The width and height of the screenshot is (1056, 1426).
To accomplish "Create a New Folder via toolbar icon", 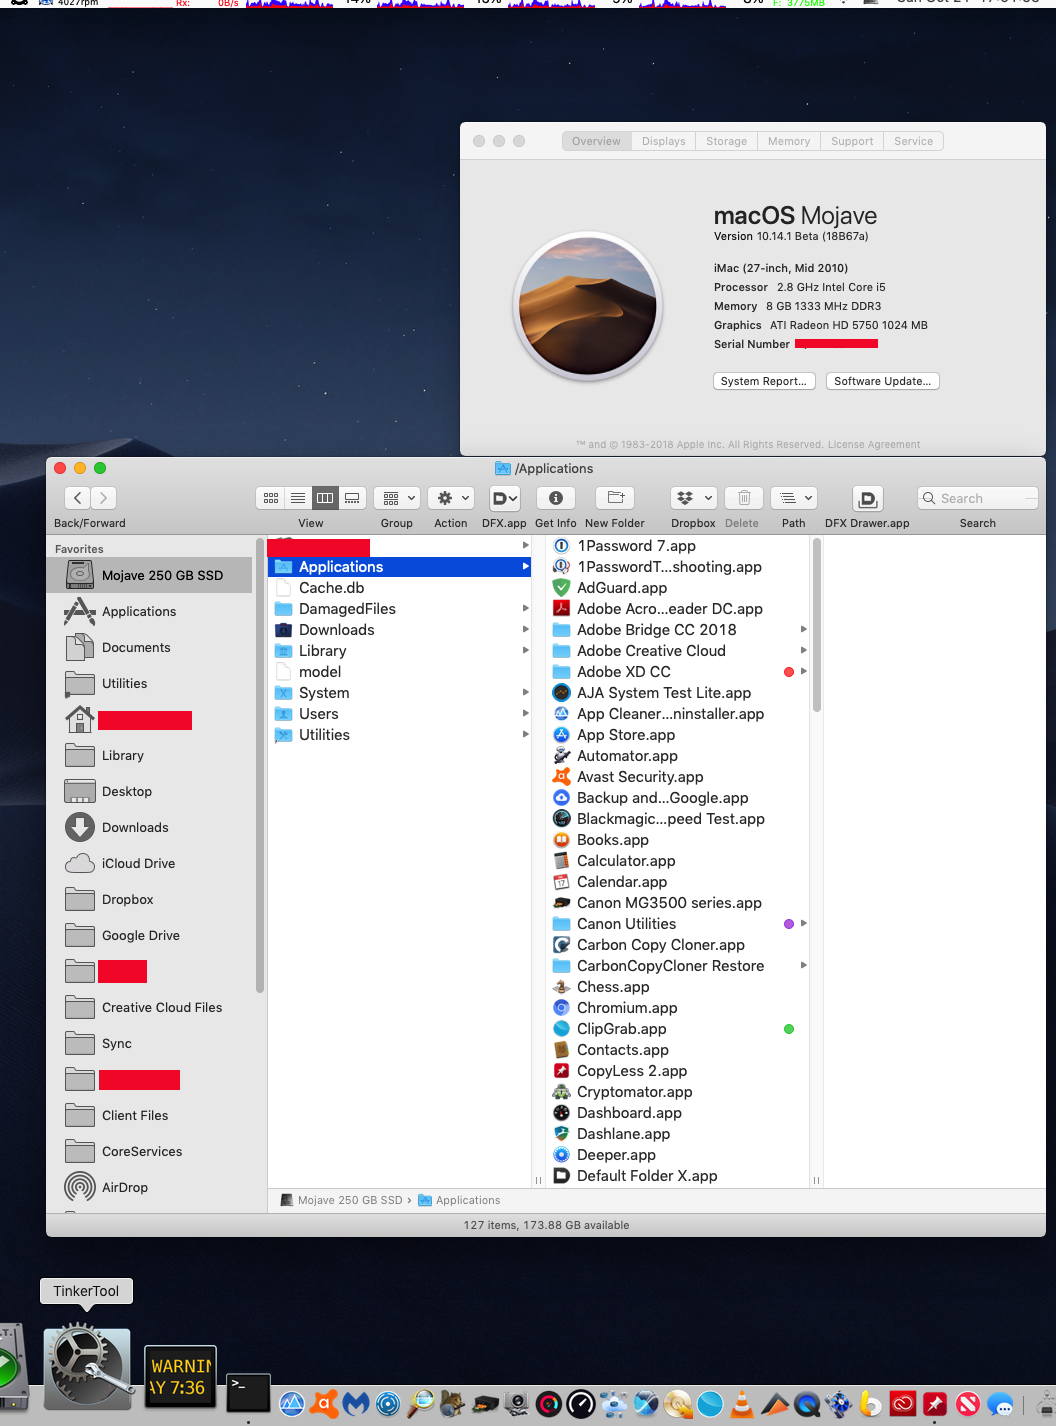I will point(616,498).
